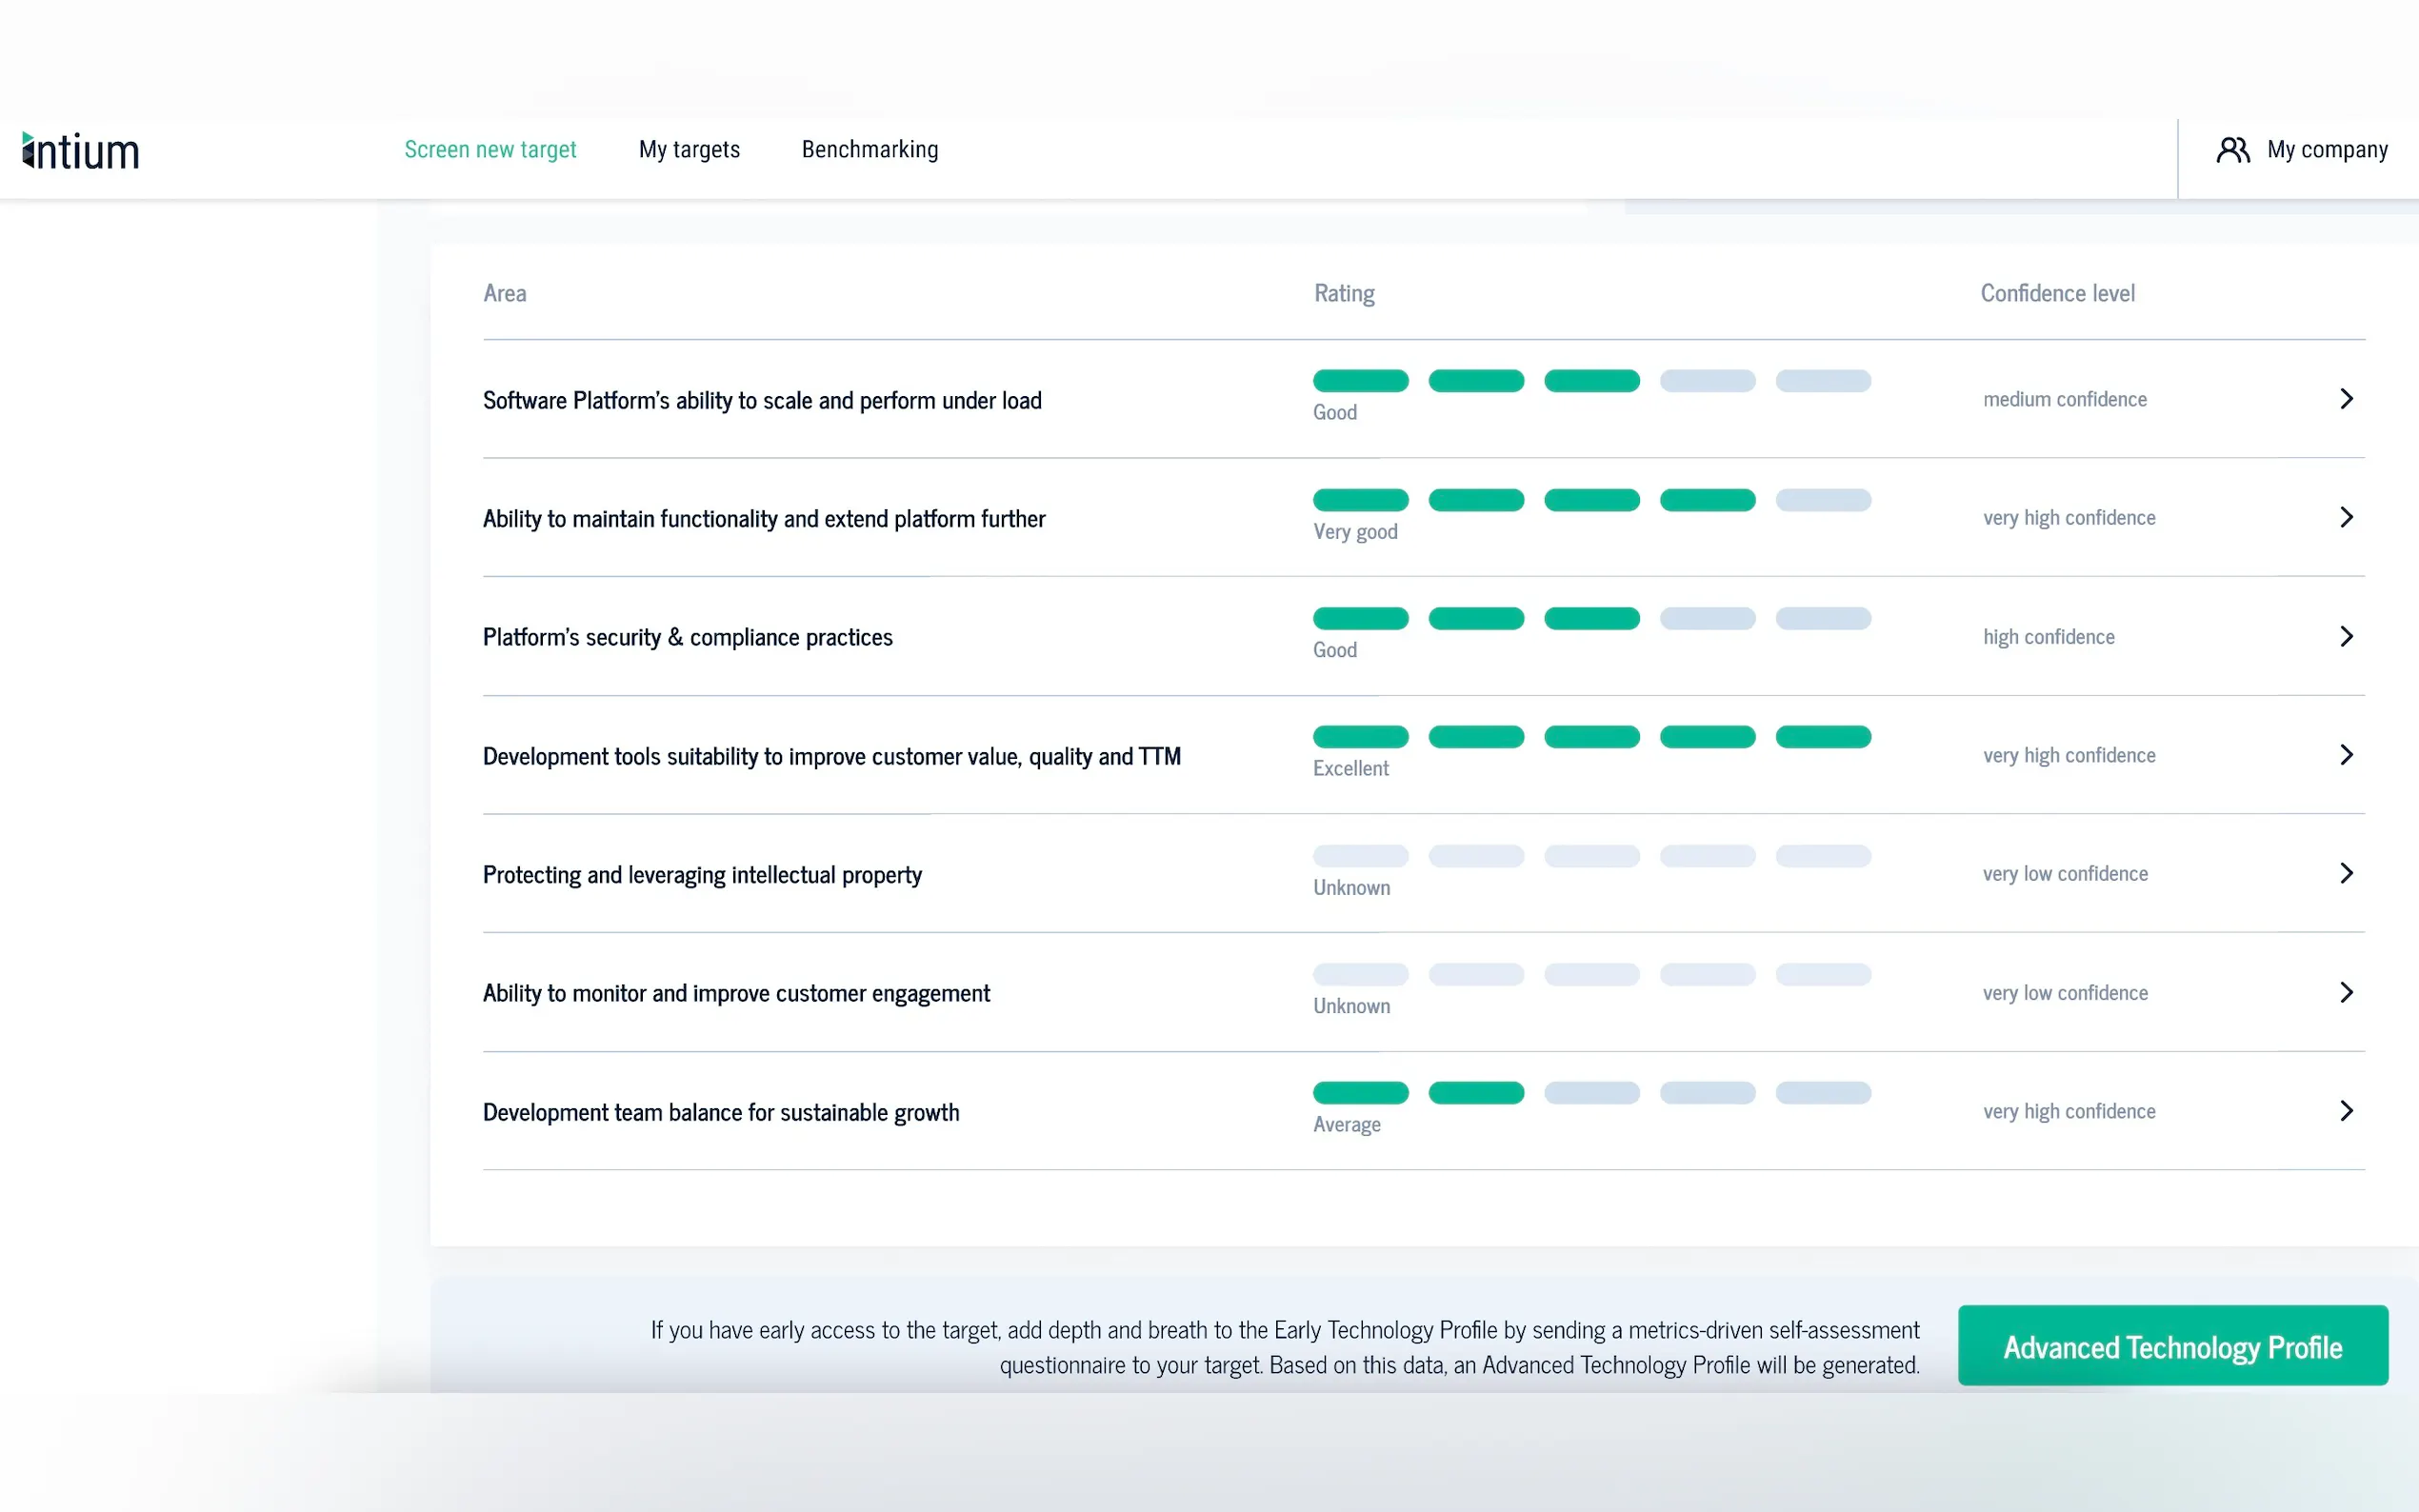Click the Confidence level column header

click(2057, 293)
